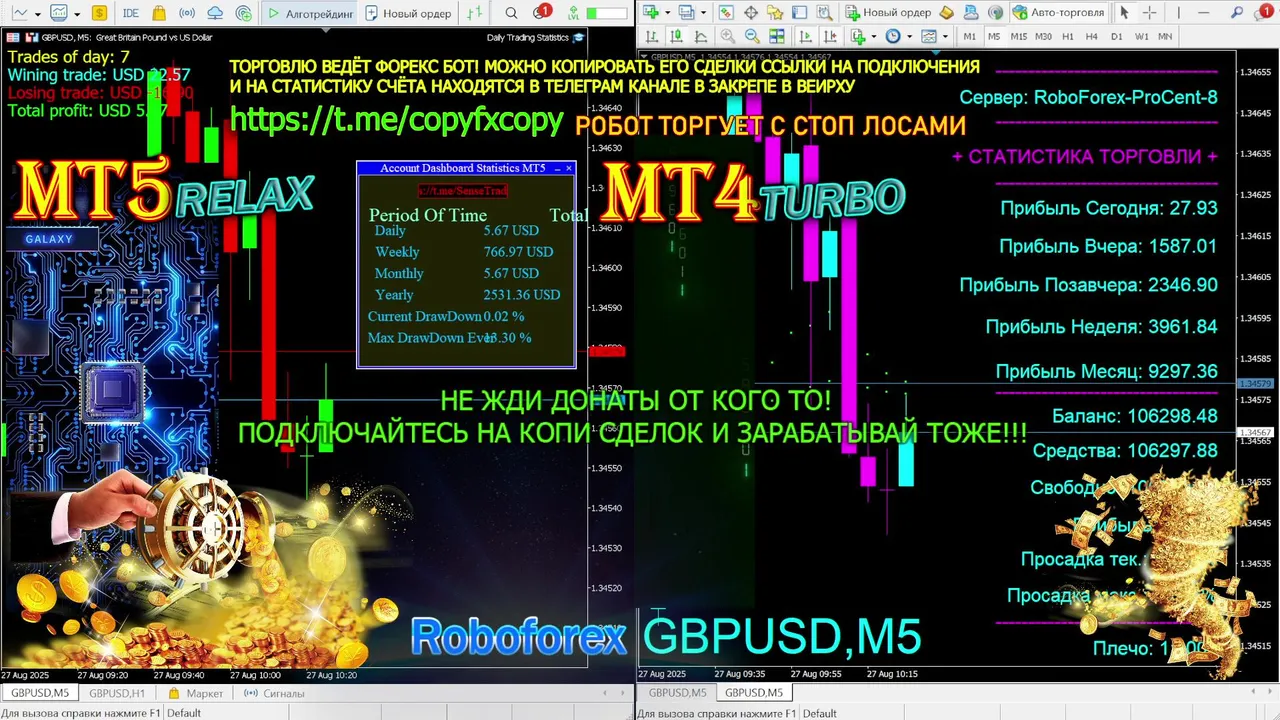Click the chart shift triangle marker atop MT5 chart
This screenshot has width=1280, height=720.
tap(325, 31)
